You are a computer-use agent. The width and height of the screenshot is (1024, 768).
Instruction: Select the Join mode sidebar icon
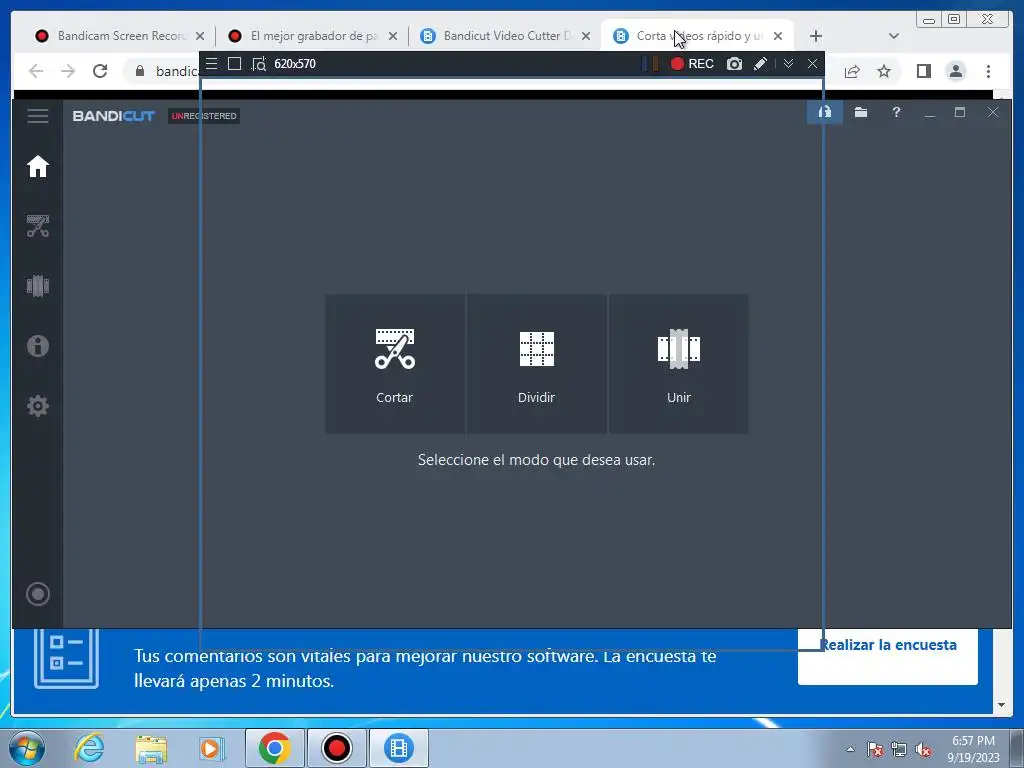click(x=38, y=286)
